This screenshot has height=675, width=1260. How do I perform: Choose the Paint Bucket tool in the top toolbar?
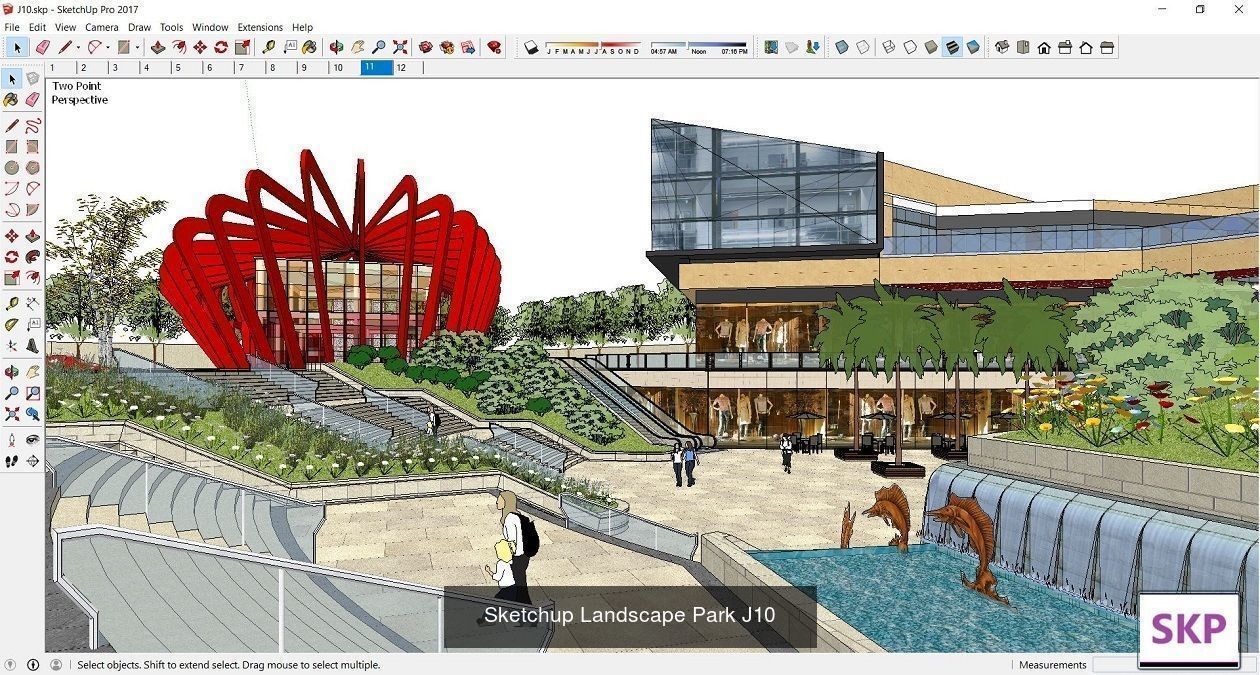pos(309,47)
